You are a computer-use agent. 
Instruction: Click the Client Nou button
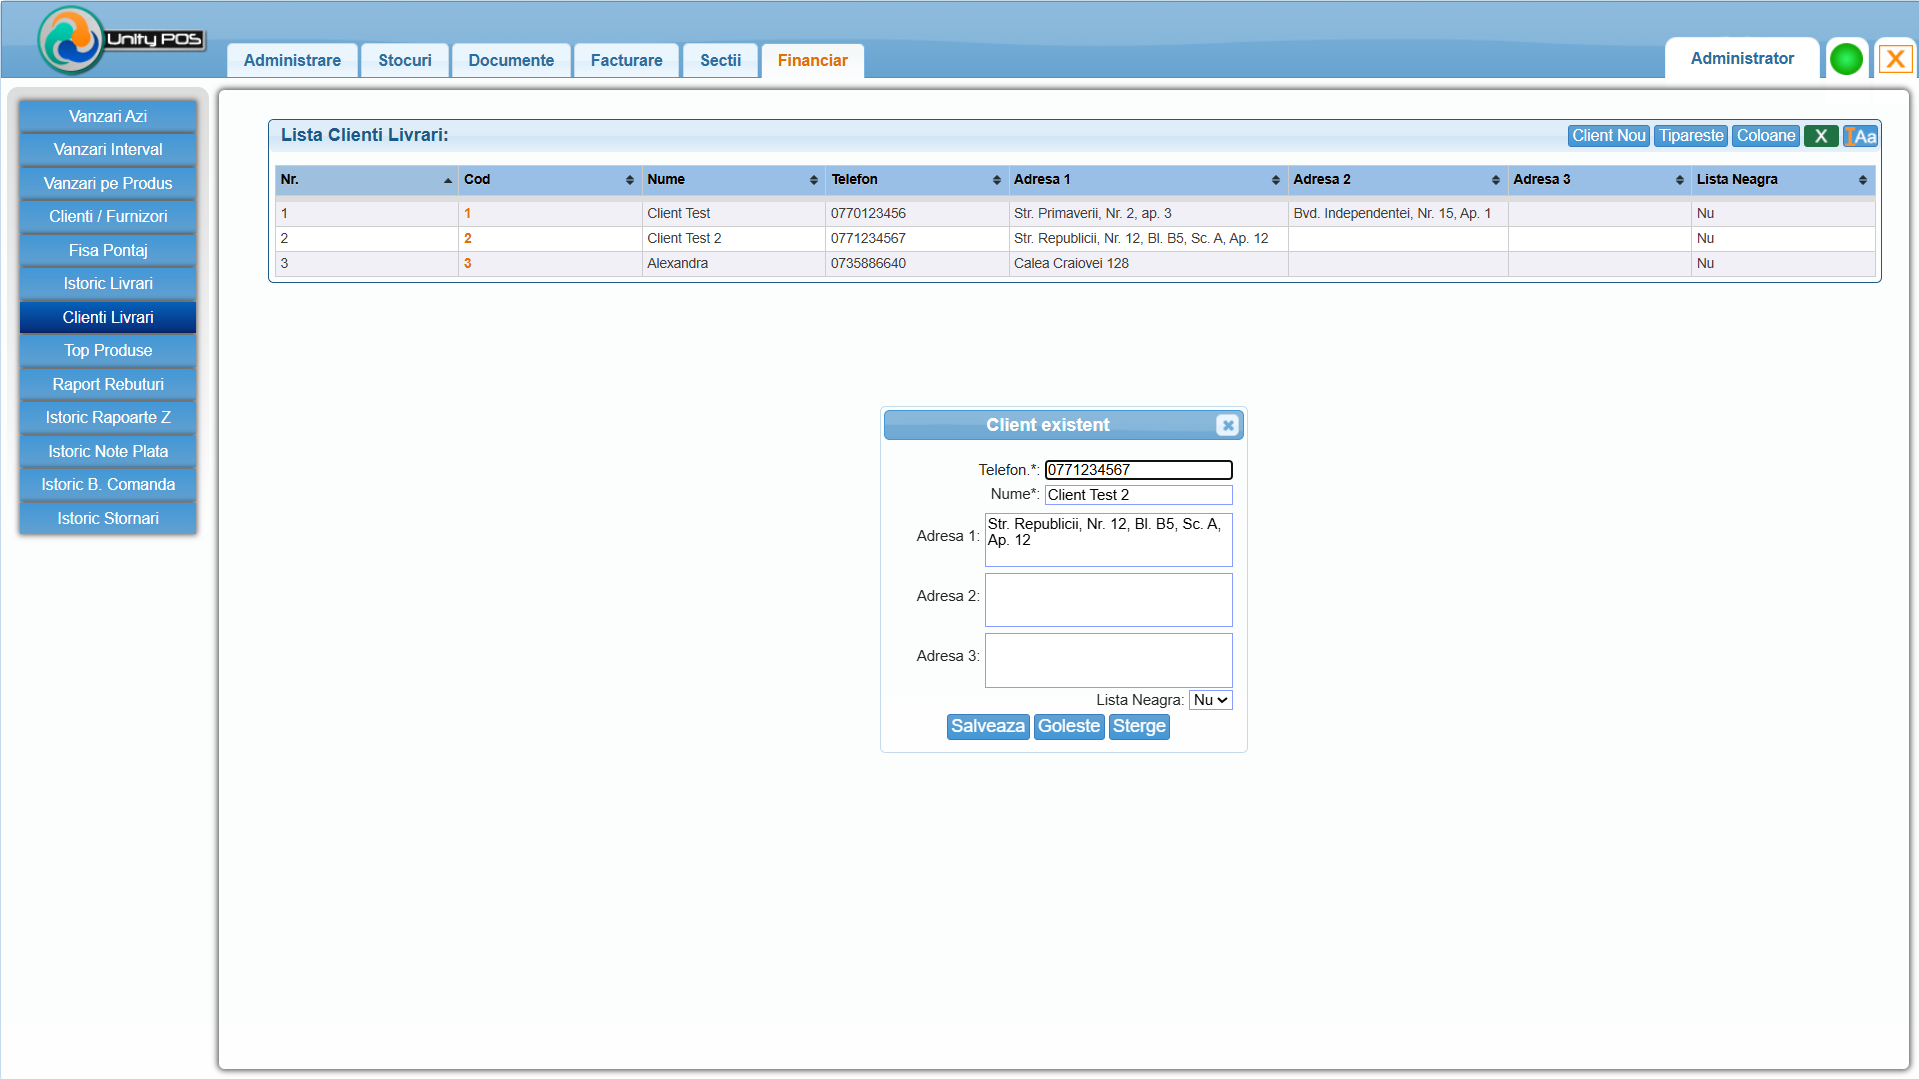tap(1608, 136)
